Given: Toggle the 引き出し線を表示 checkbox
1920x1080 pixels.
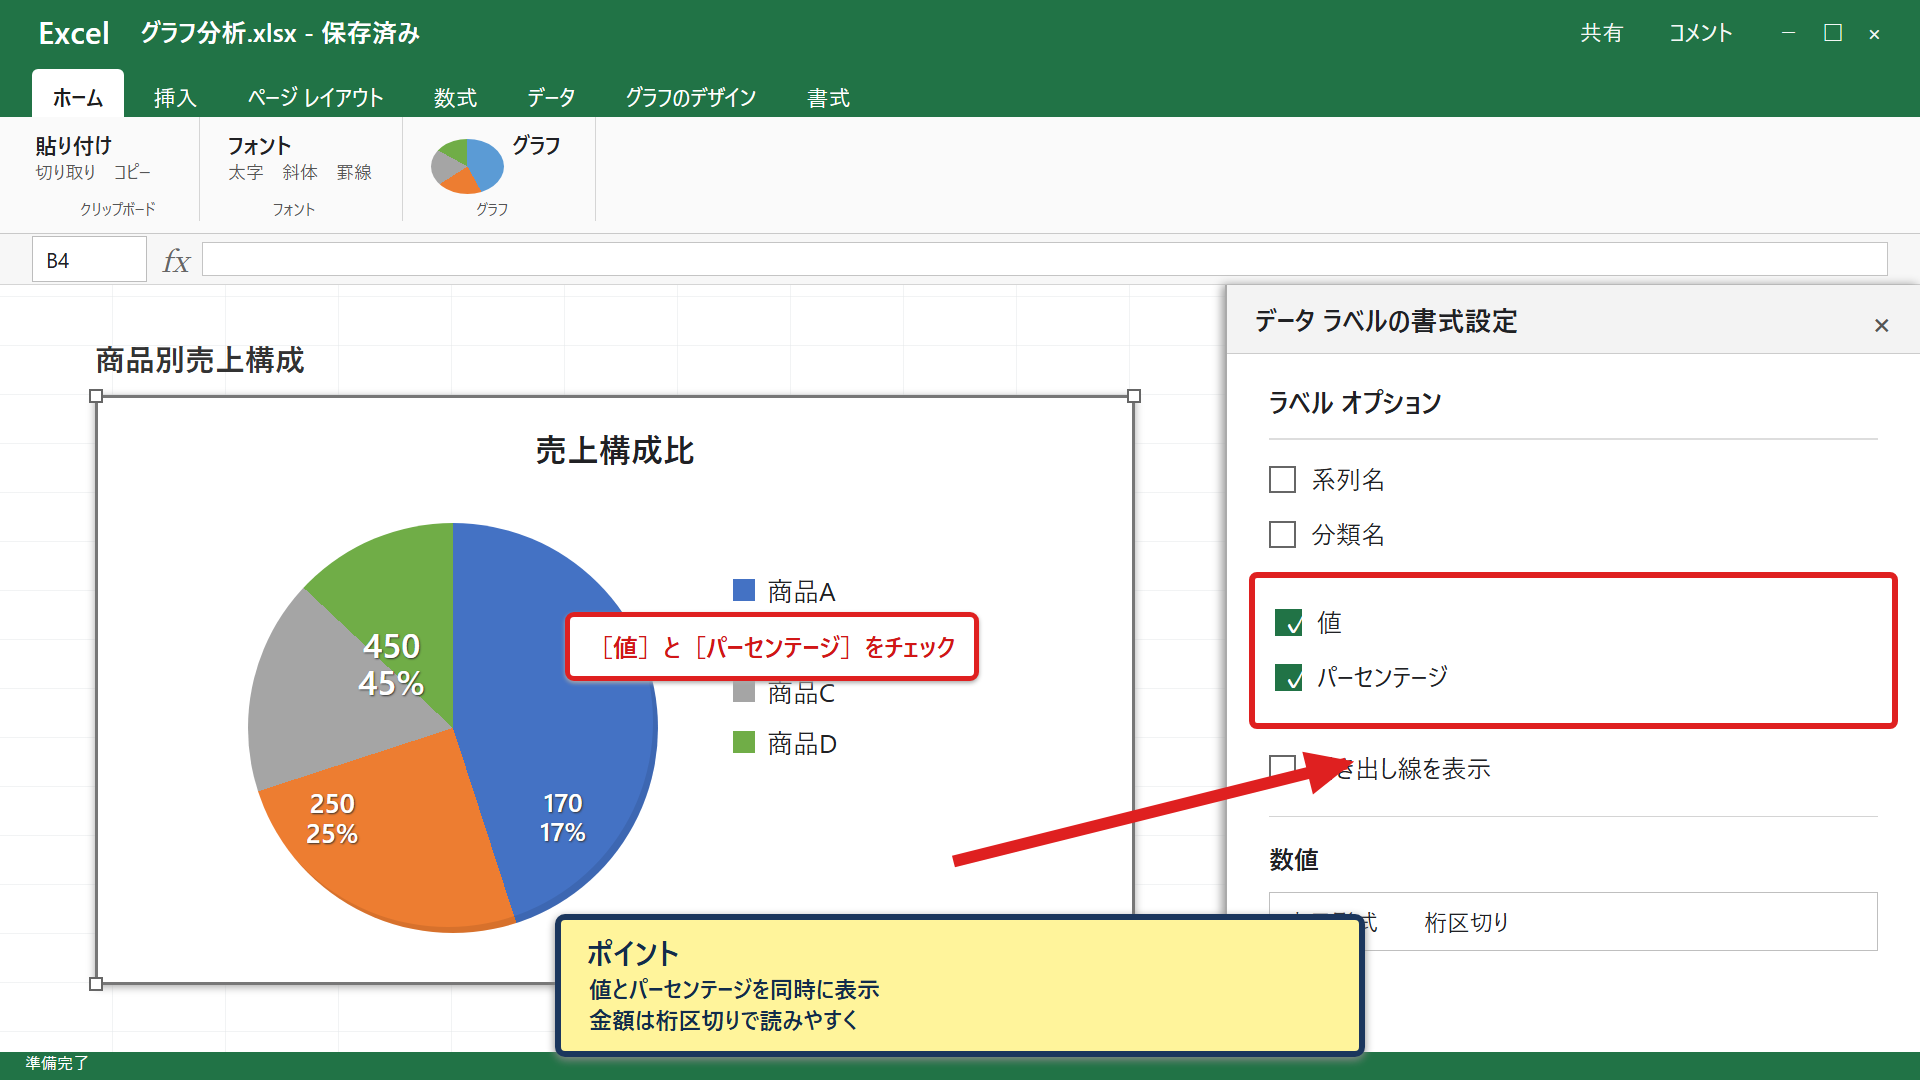Looking at the screenshot, I should (x=1282, y=768).
